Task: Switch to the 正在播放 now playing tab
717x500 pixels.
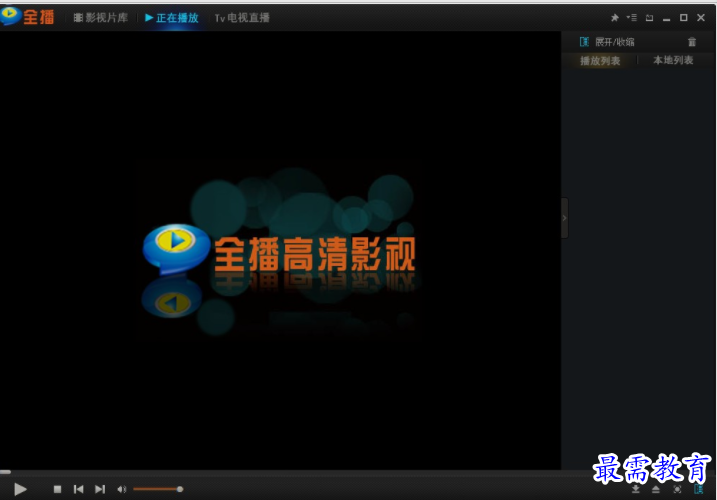Action: click(x=172, y=18)
